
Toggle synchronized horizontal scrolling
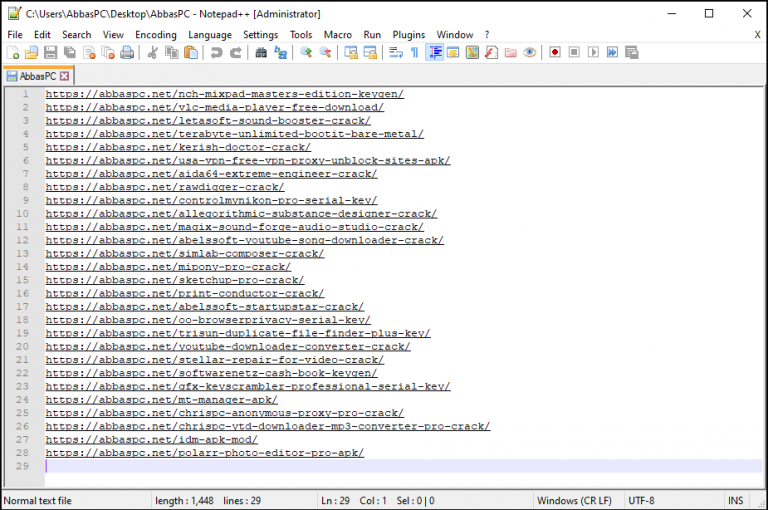(370, 52)
